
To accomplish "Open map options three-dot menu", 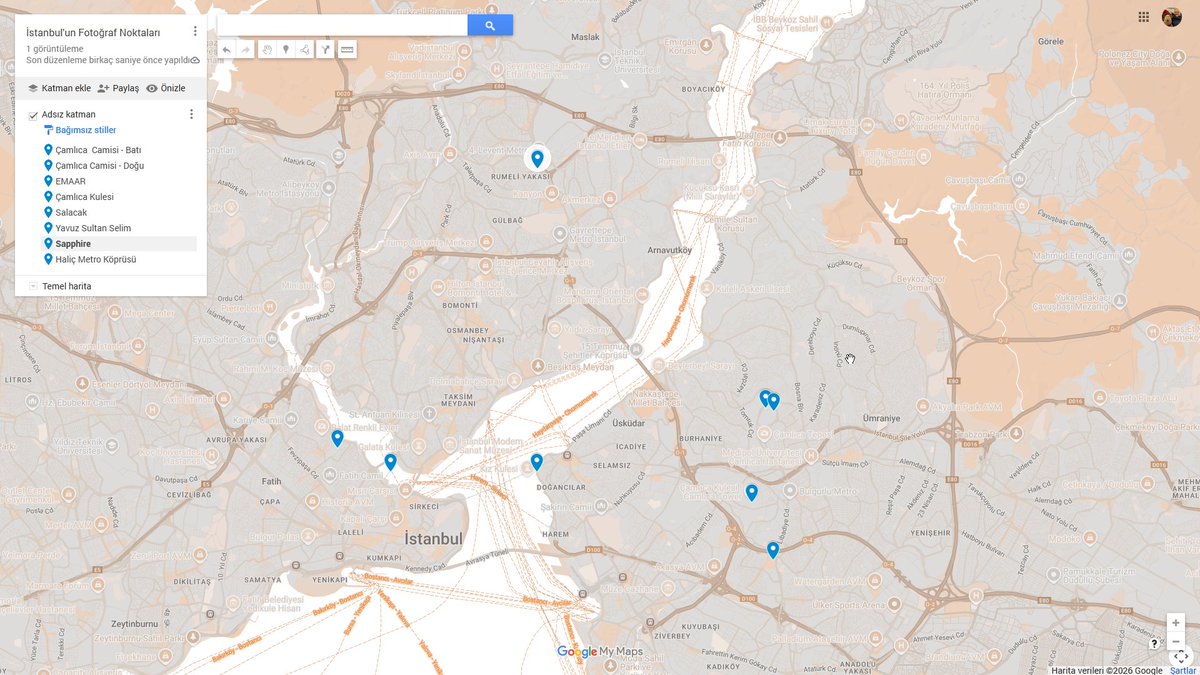I will pos(195,32).
